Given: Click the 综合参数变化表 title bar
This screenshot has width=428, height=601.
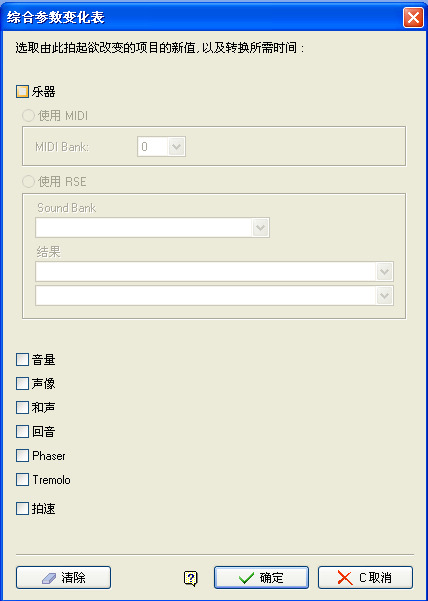Looking at the screenshot, I should click(x=201, y=18).
